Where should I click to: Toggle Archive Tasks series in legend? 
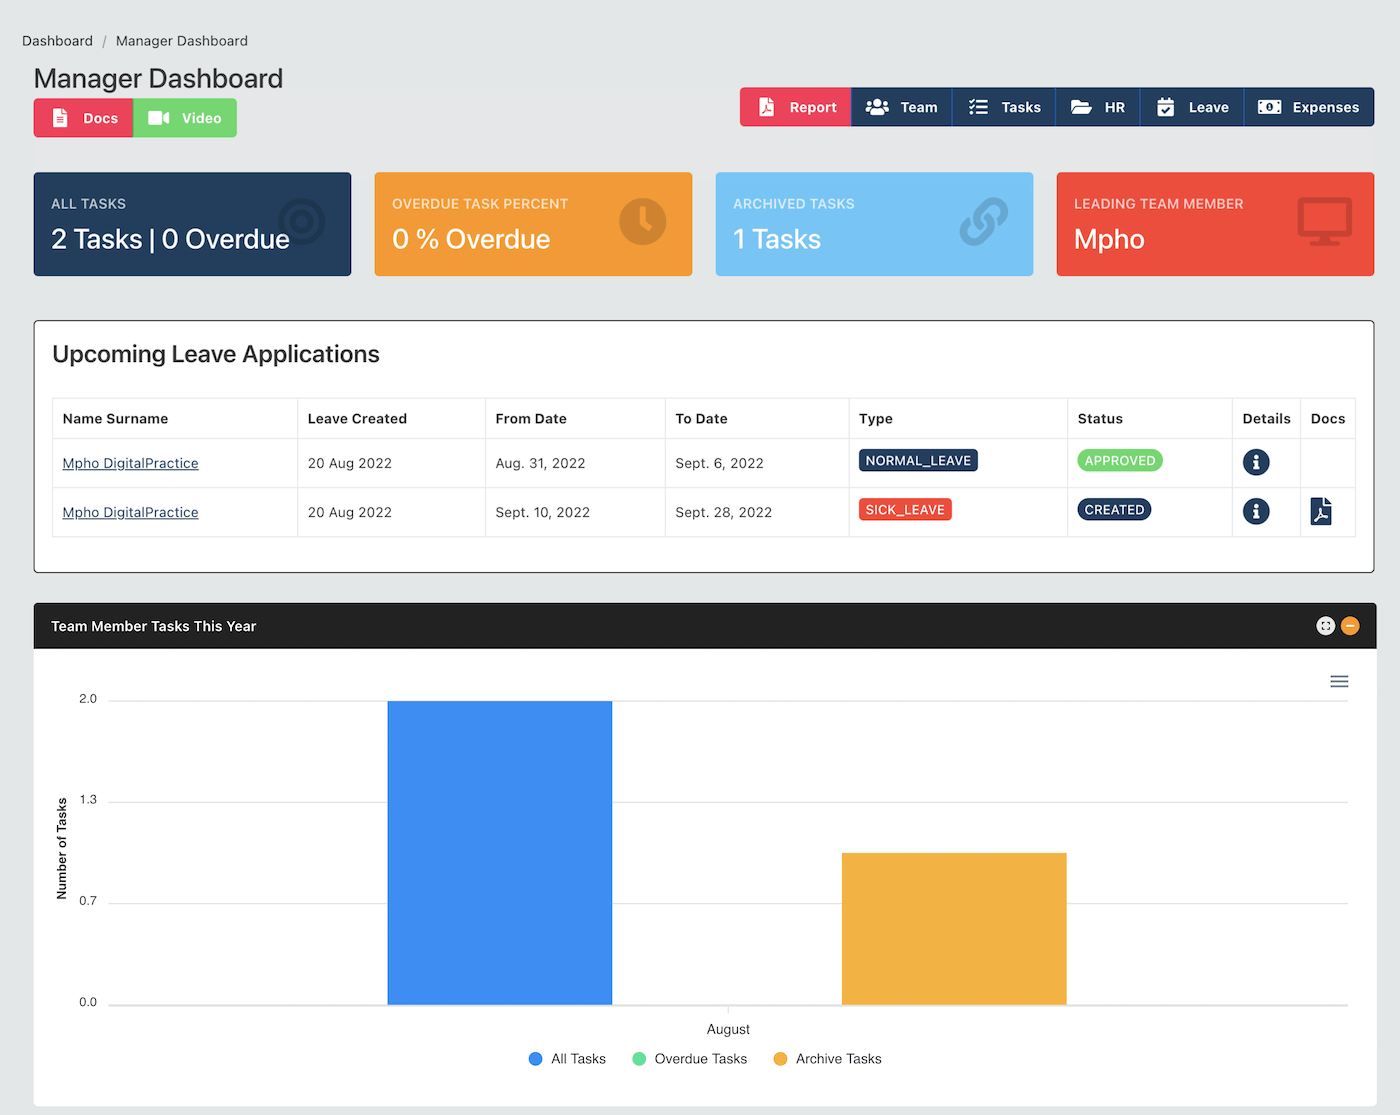pyautogui.click(x=828, y=1059)
